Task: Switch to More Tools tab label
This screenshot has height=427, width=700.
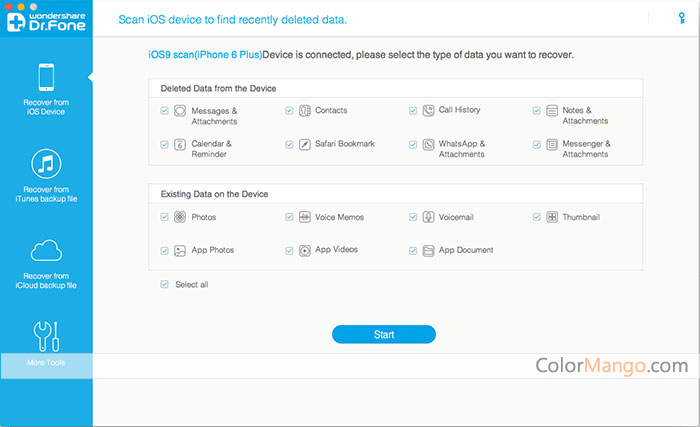Action: point(46,363)
